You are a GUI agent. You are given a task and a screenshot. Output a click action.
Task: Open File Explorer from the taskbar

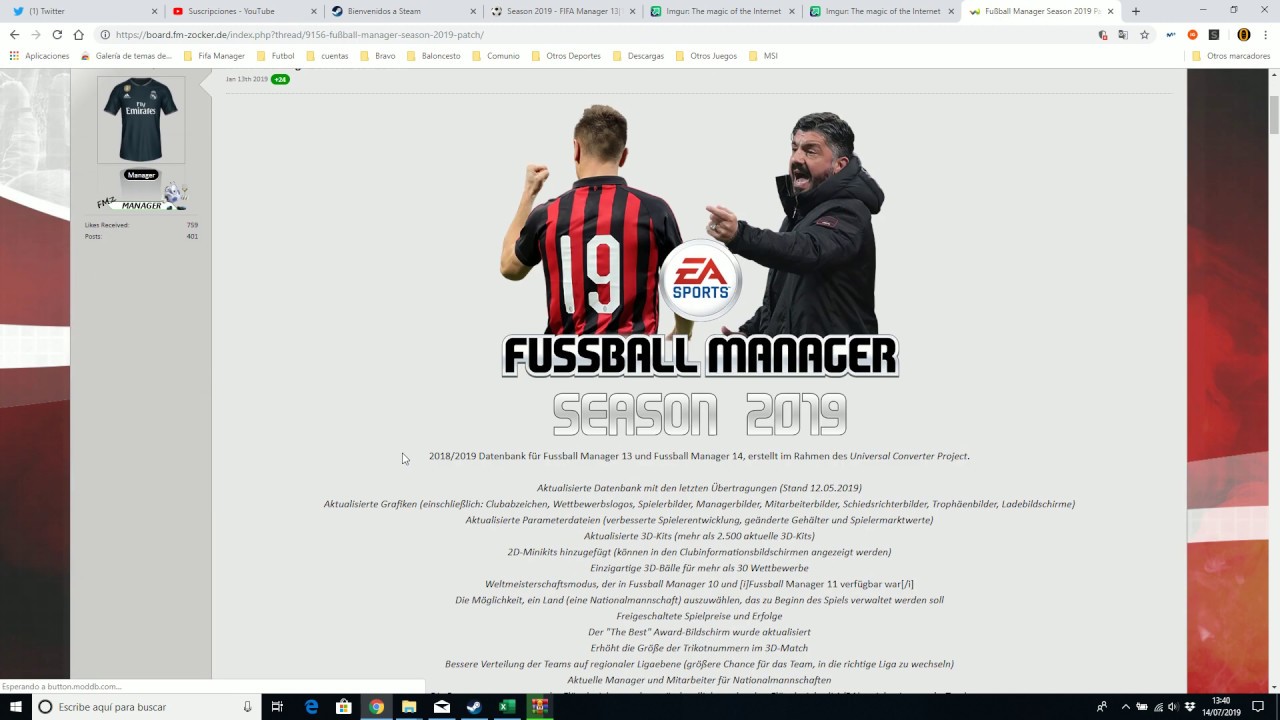point(409,707)
